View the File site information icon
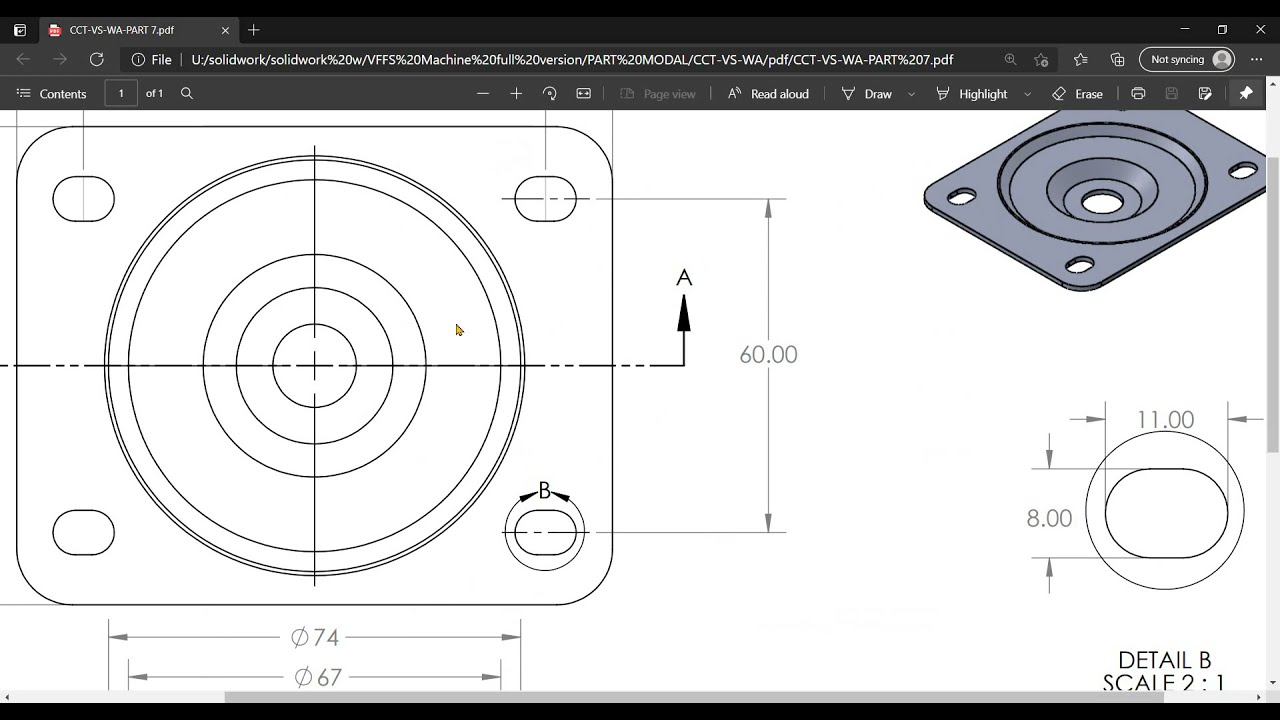 click(151, 60)
